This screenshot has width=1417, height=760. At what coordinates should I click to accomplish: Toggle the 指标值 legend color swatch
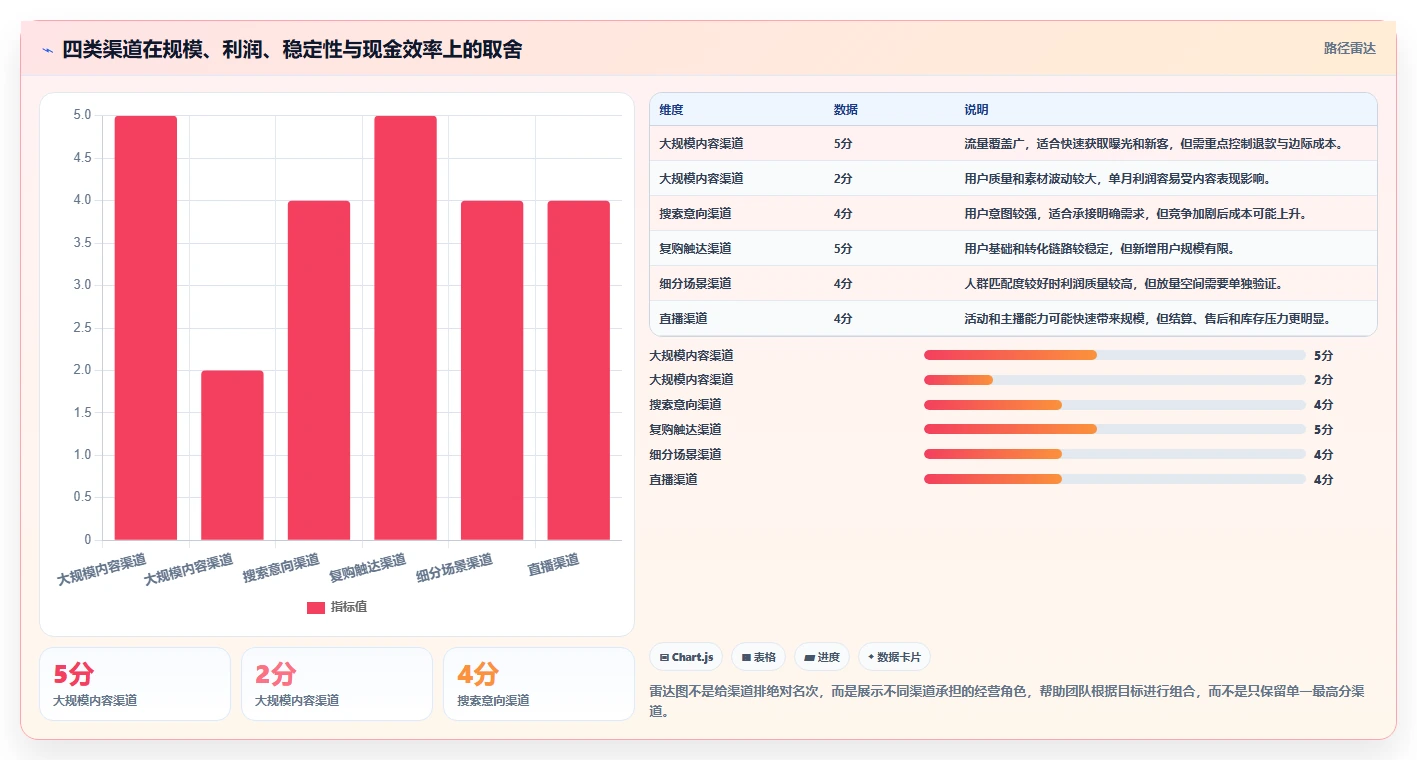[316, 607]
